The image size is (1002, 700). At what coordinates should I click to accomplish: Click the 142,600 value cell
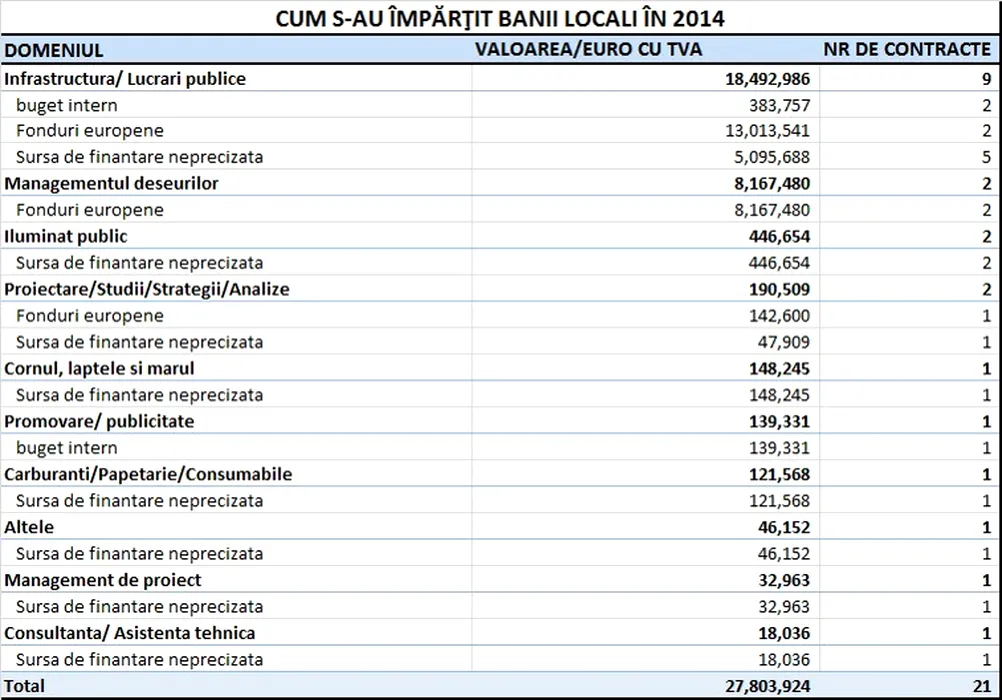pyautogui.click(x=779, y=316)
